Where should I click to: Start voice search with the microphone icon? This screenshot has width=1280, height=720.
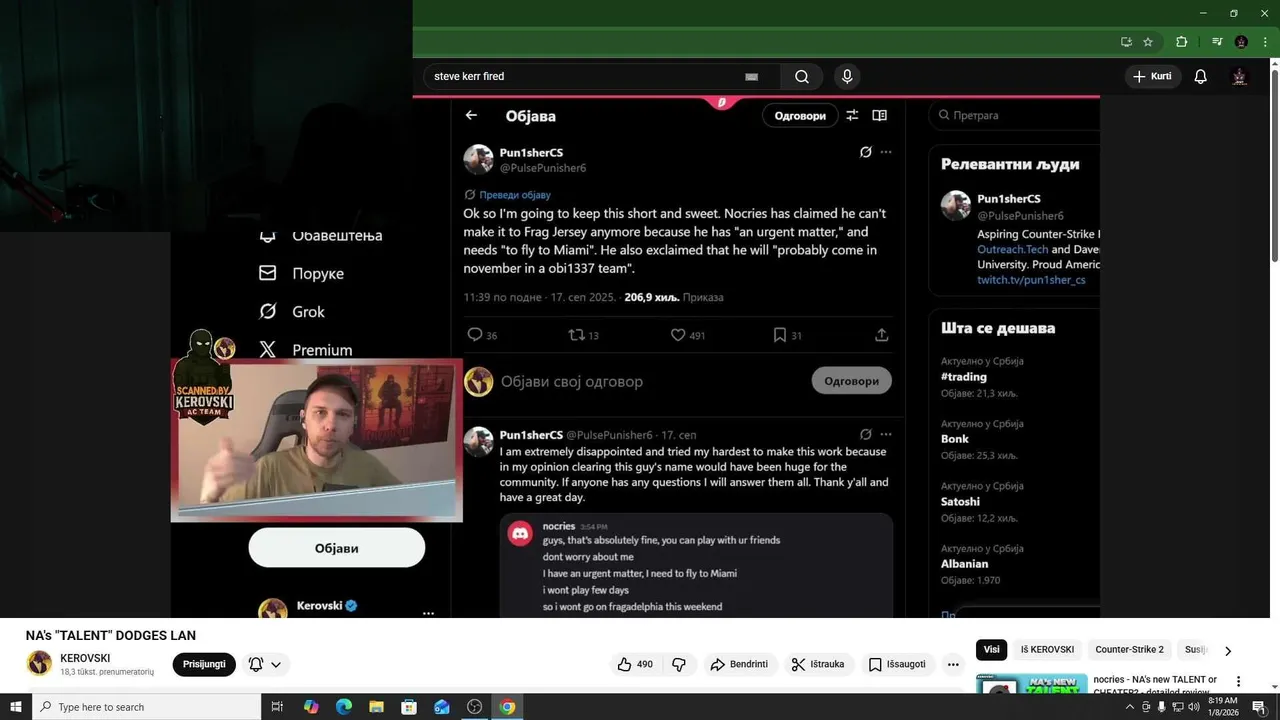[x=847, y=76]
